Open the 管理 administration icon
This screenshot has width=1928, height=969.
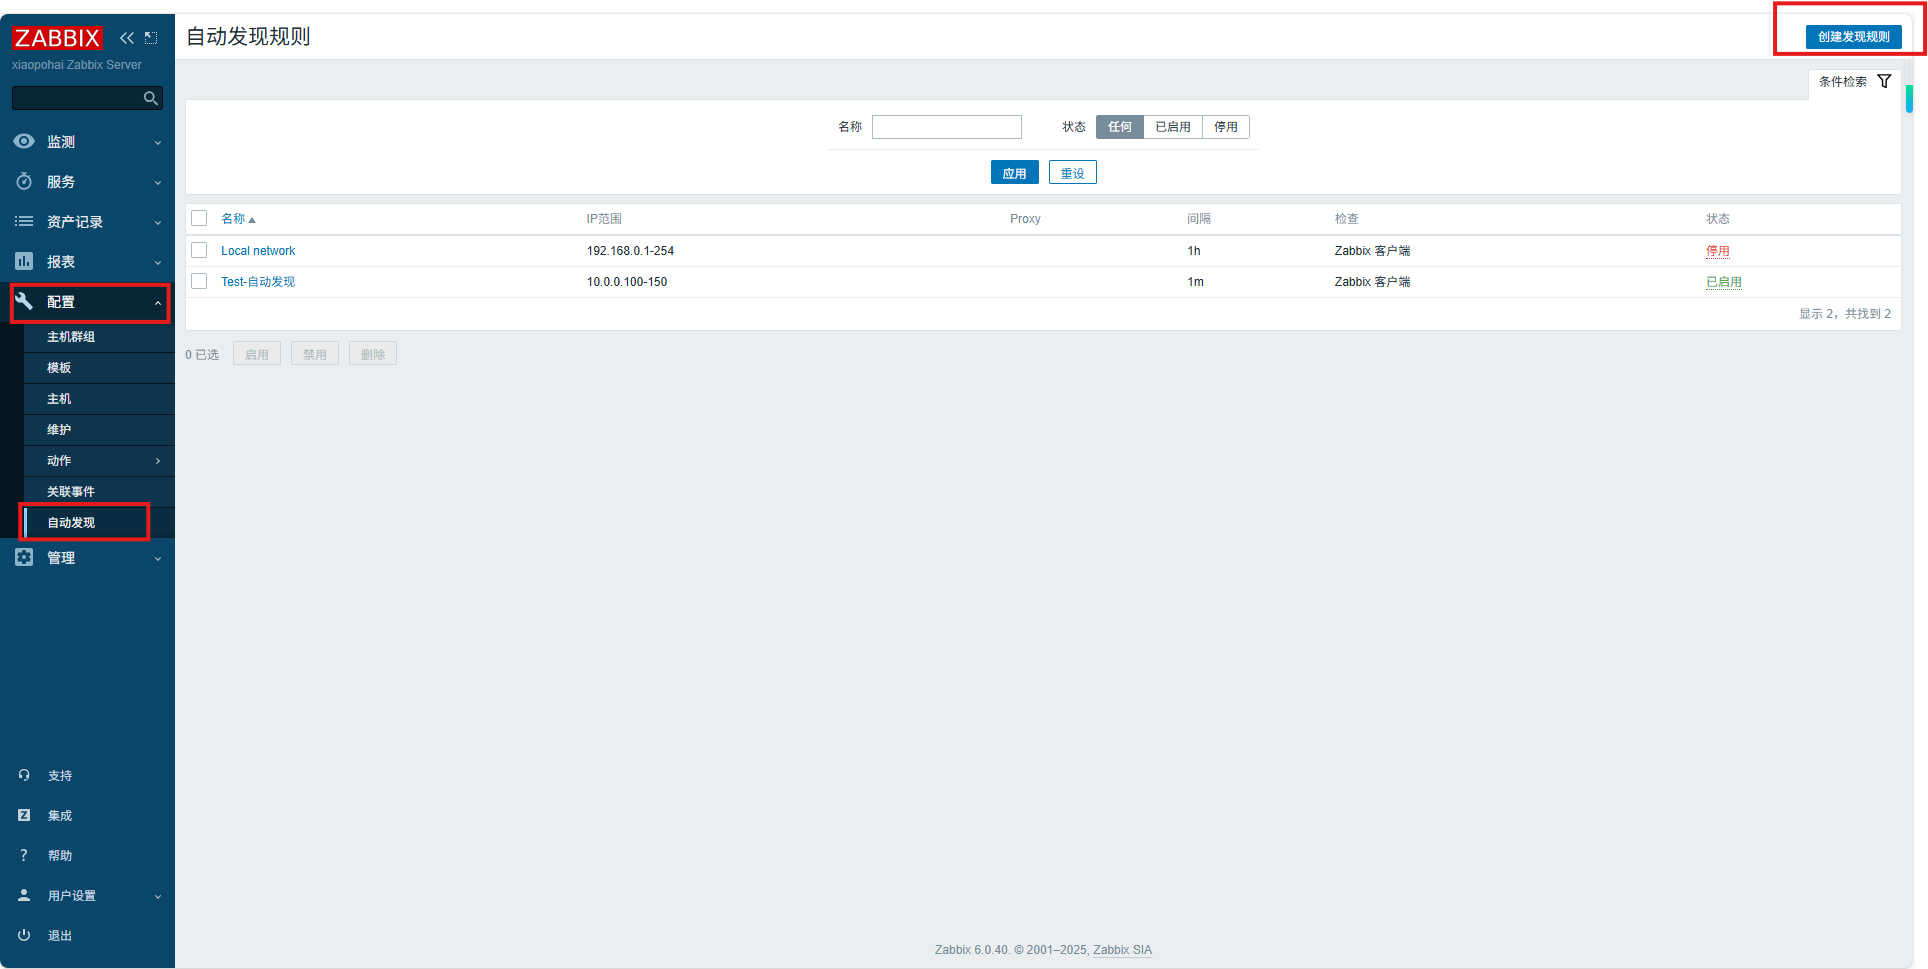24,557
